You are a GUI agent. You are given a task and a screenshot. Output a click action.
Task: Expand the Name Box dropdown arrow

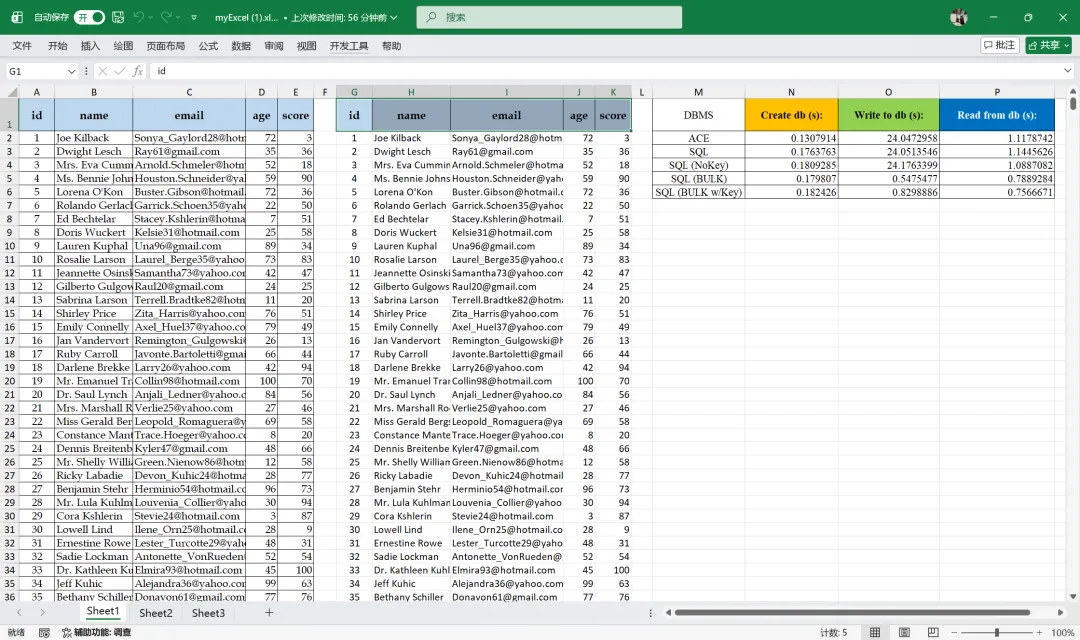coord(72,71)
